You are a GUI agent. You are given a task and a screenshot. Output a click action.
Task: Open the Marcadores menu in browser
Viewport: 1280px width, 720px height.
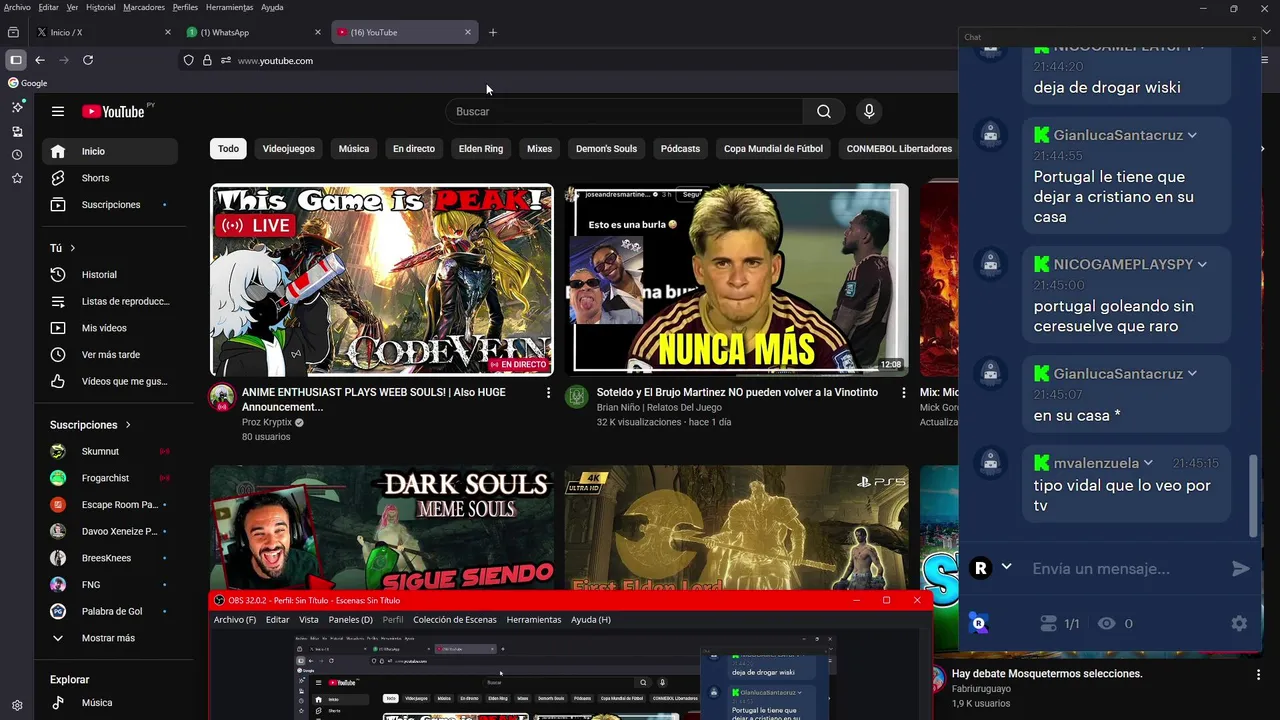(x=144, y=7)
